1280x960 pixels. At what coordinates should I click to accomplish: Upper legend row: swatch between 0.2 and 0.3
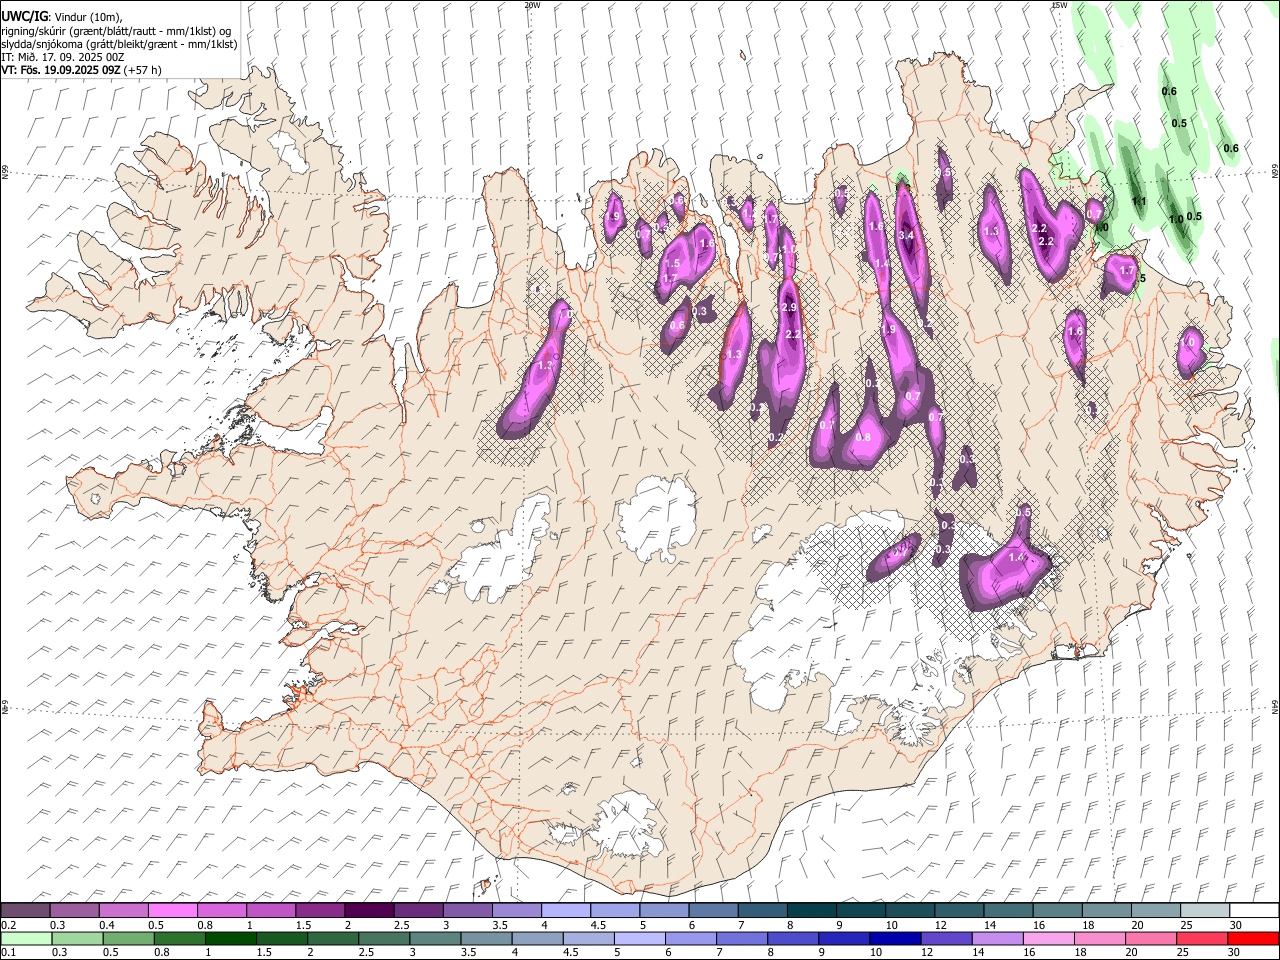tap(25, 910)
